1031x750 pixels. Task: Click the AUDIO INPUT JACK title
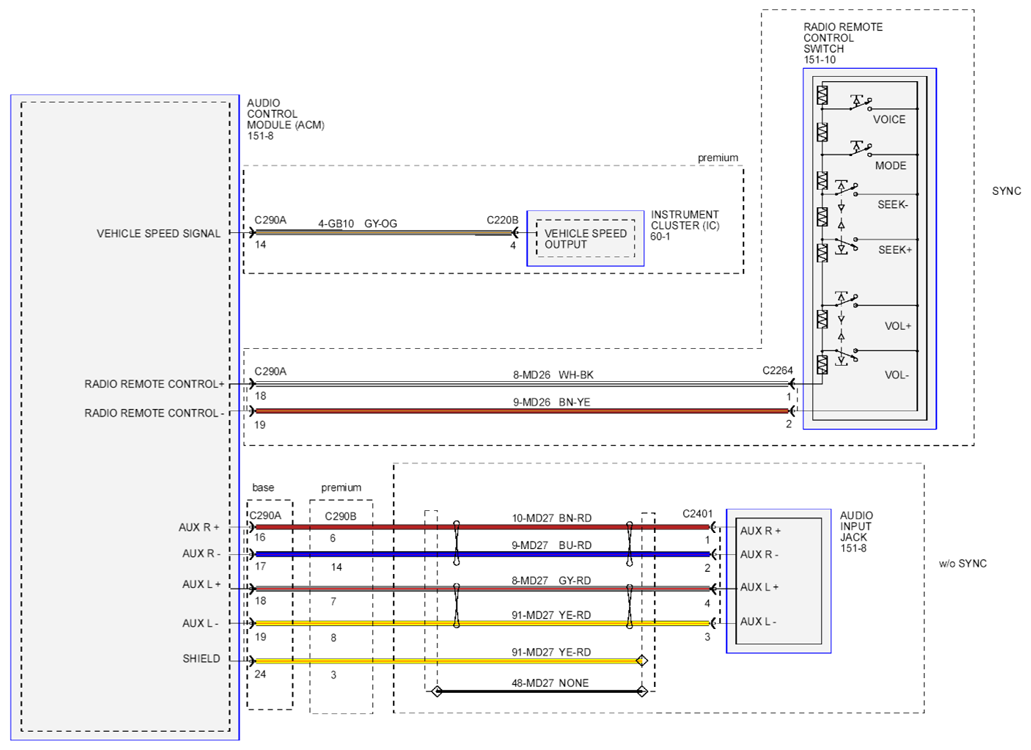[856, 527]
